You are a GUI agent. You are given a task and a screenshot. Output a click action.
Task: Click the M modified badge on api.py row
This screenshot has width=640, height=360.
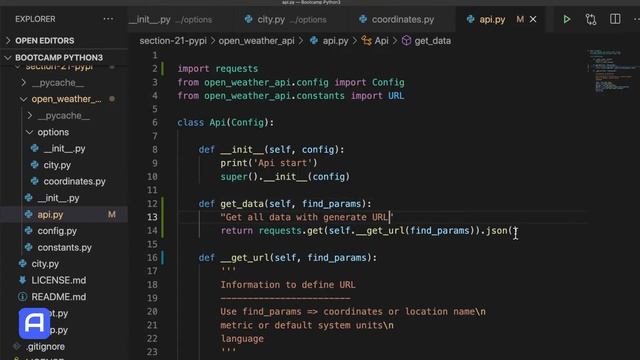pyautogui.click(x=111, y=214)
